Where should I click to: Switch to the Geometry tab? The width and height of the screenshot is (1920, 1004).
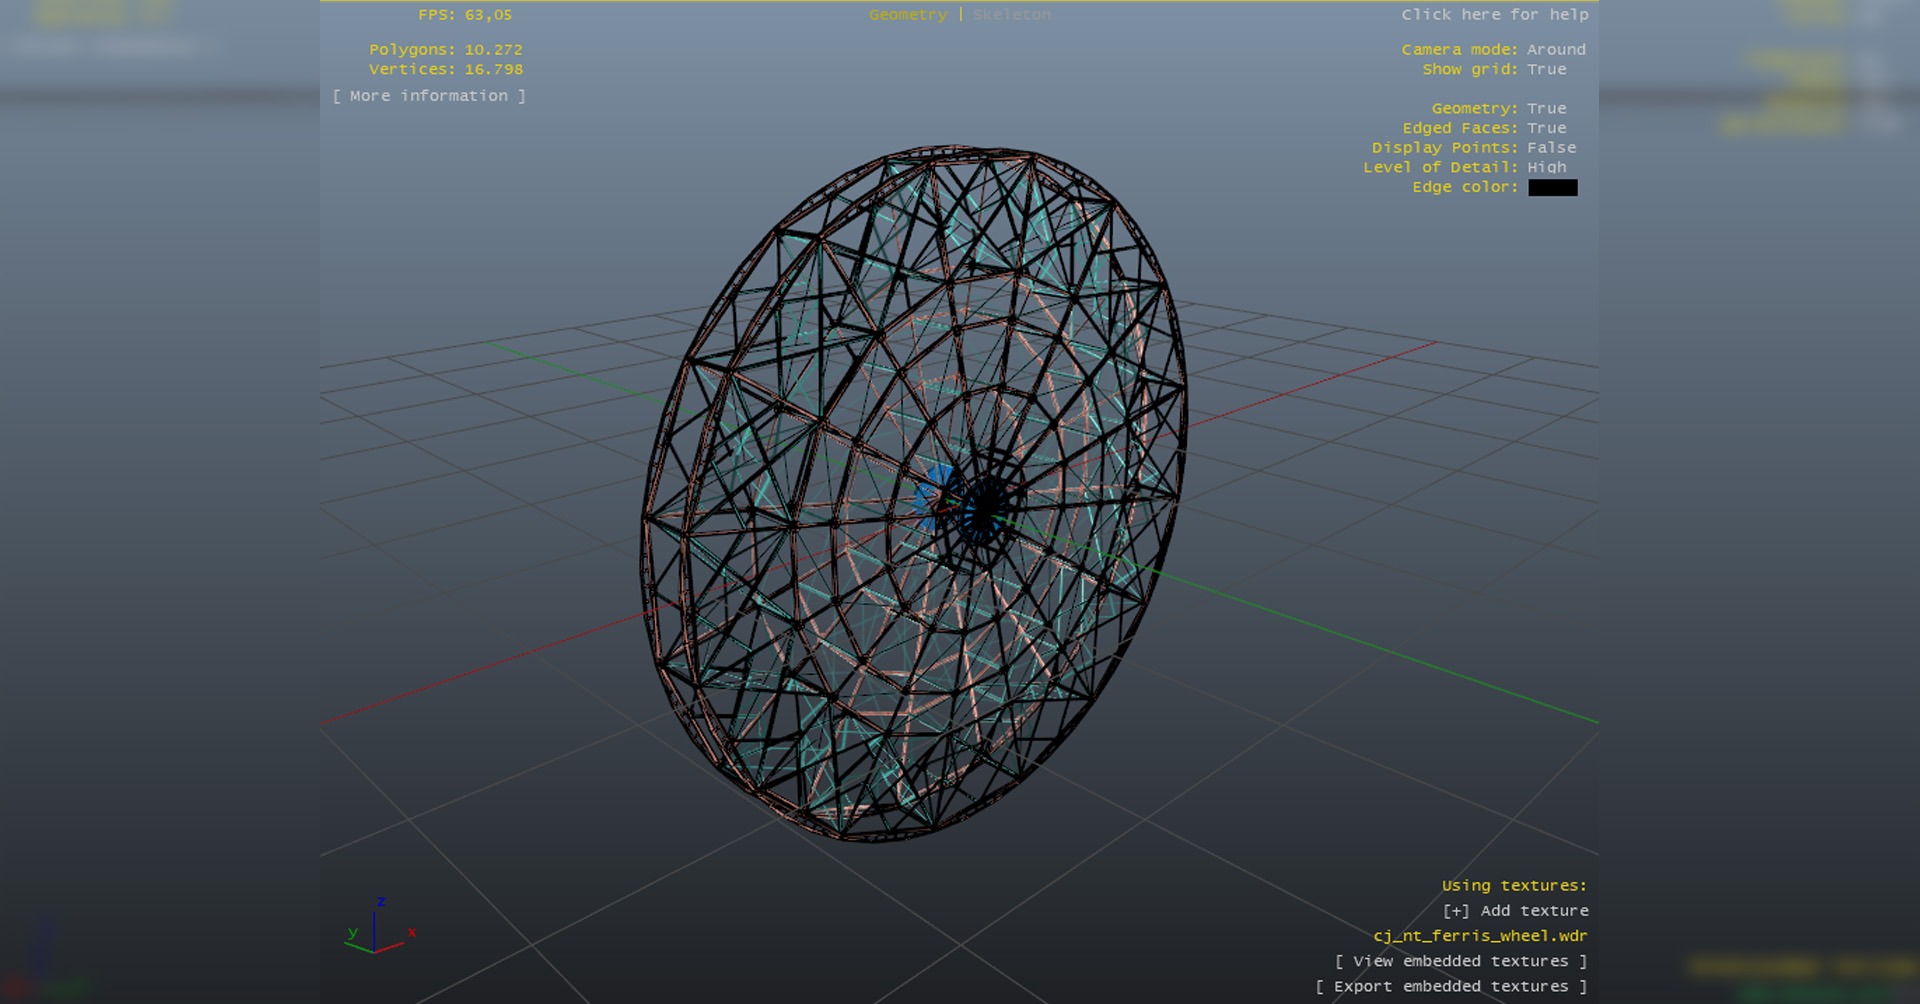click(907, 15)
